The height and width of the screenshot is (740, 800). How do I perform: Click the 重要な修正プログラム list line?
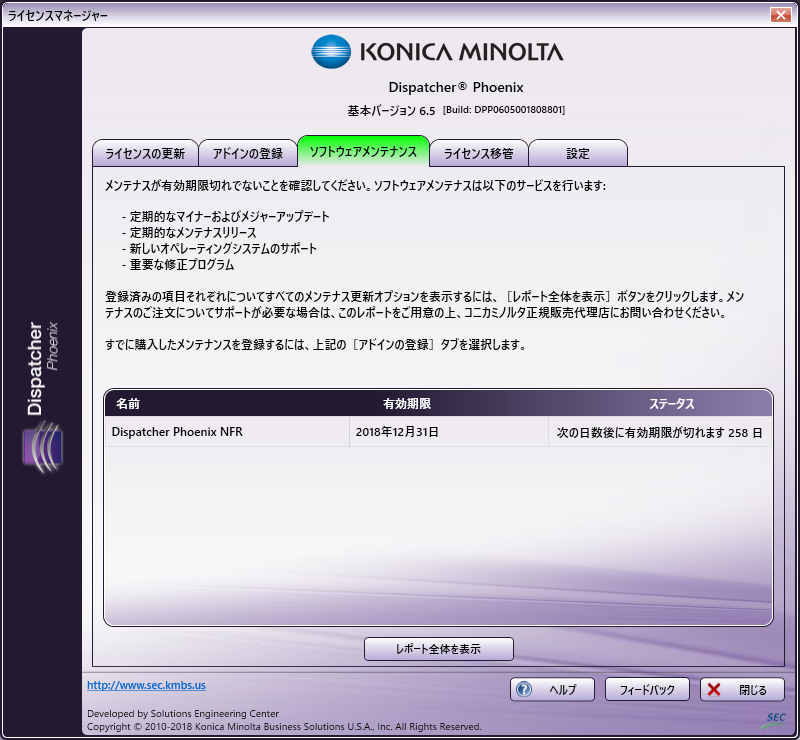pos(182,264)
